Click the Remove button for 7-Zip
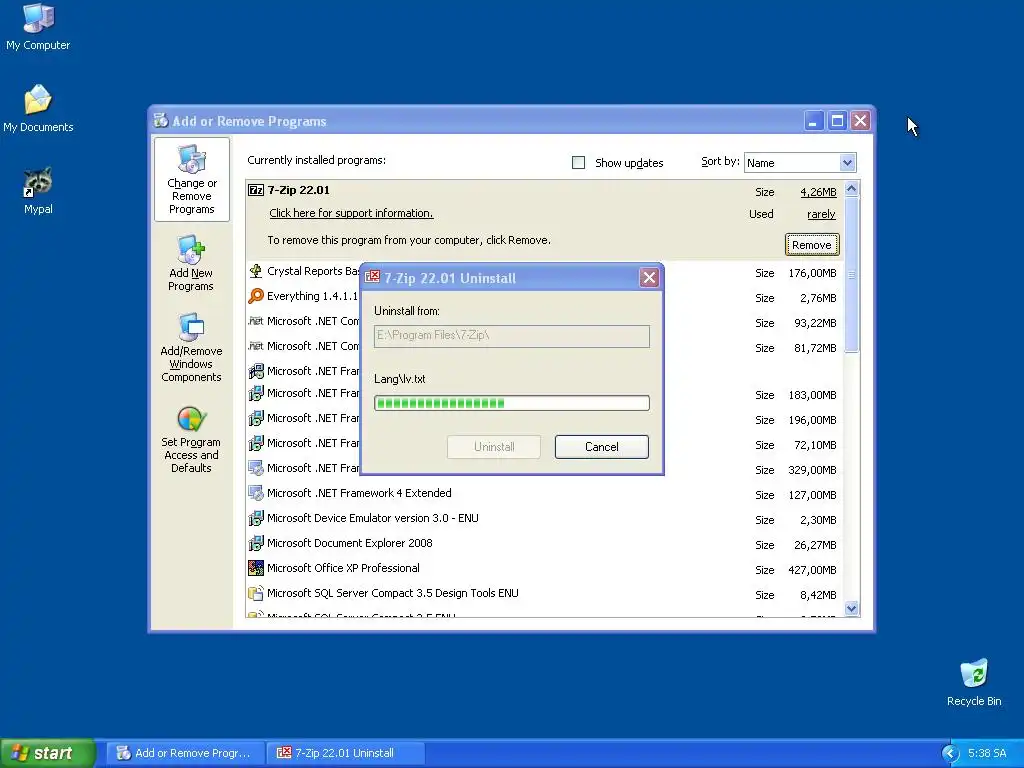1024x768 pixels. click(812, 245)
